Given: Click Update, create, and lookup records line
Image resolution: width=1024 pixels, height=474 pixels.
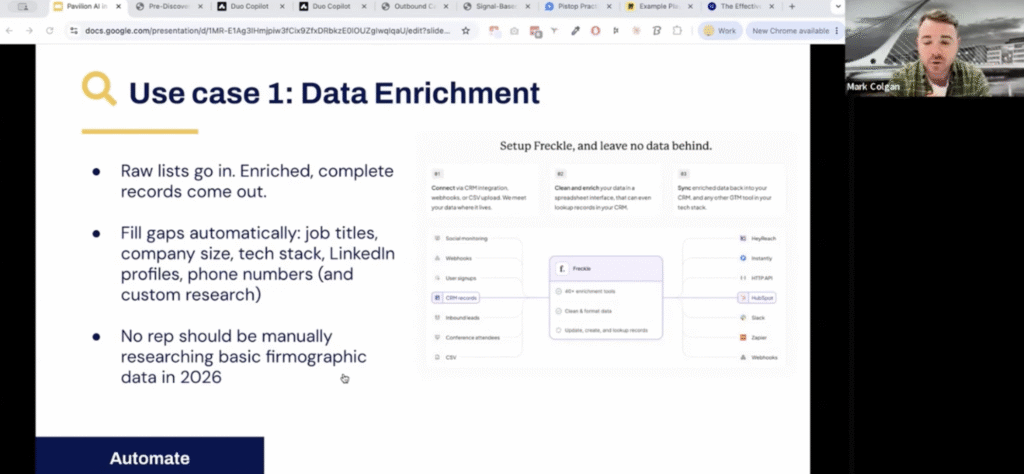Looking at the screenshot, I should 606,330.
